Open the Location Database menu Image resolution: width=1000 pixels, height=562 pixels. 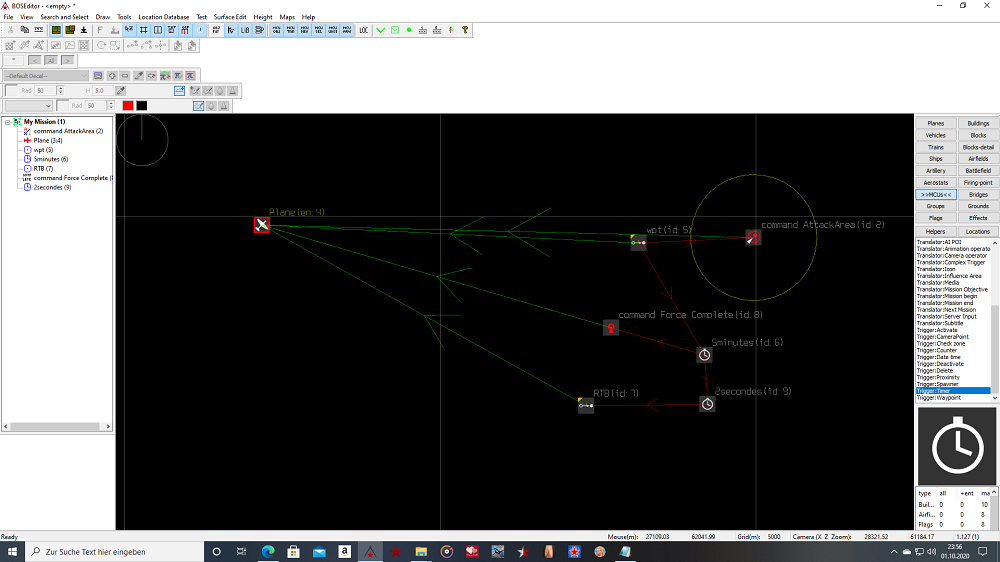pyautogui.click(x=163, y=17)
